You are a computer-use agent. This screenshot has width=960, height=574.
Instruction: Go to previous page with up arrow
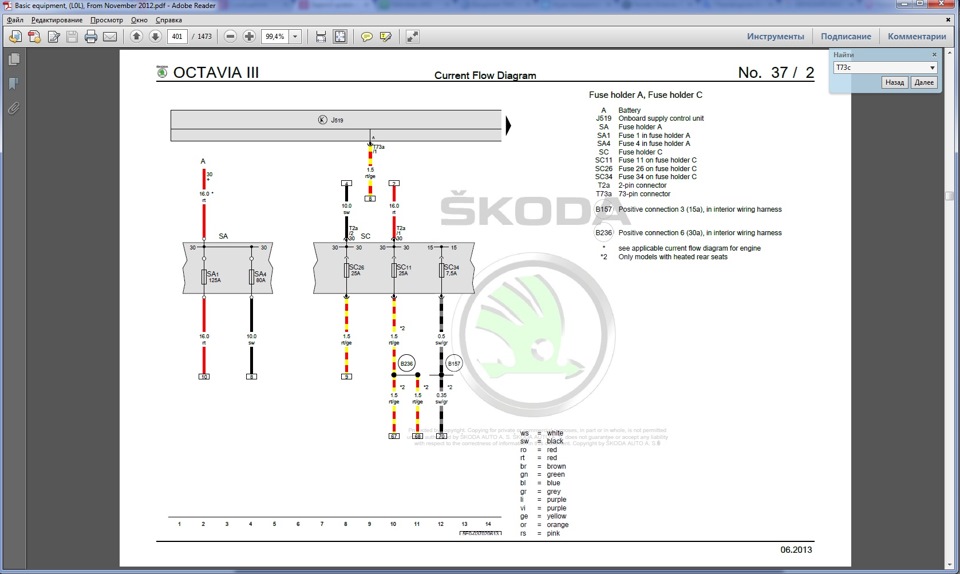(x=137, y=37)
